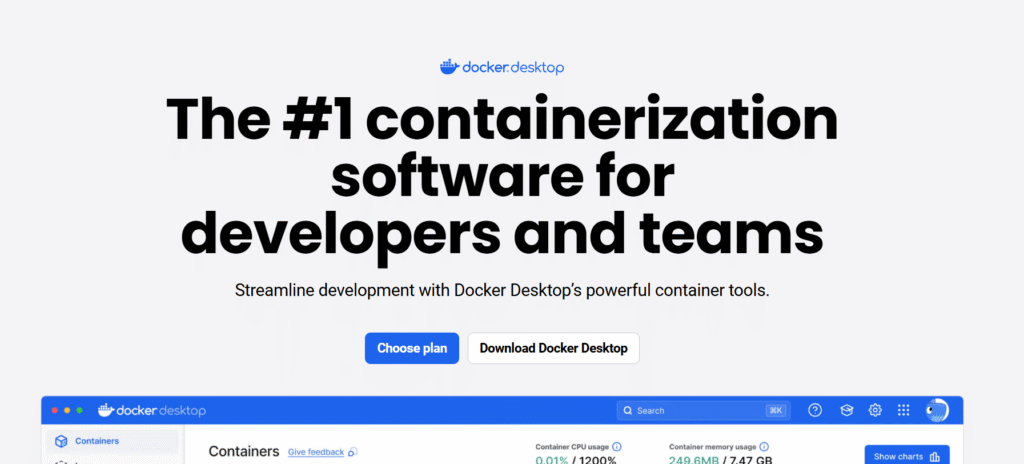This screenshot has height=464, width=1024.
Task: Focus the Search field in the app header
Action: (690, 410)
